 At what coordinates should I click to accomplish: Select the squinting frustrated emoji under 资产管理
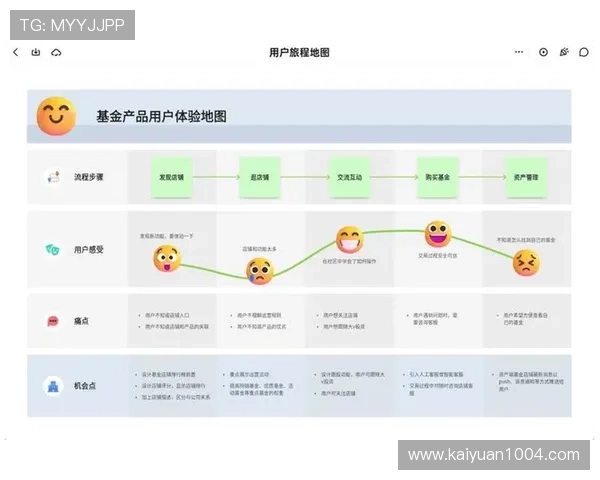(527, 263)
